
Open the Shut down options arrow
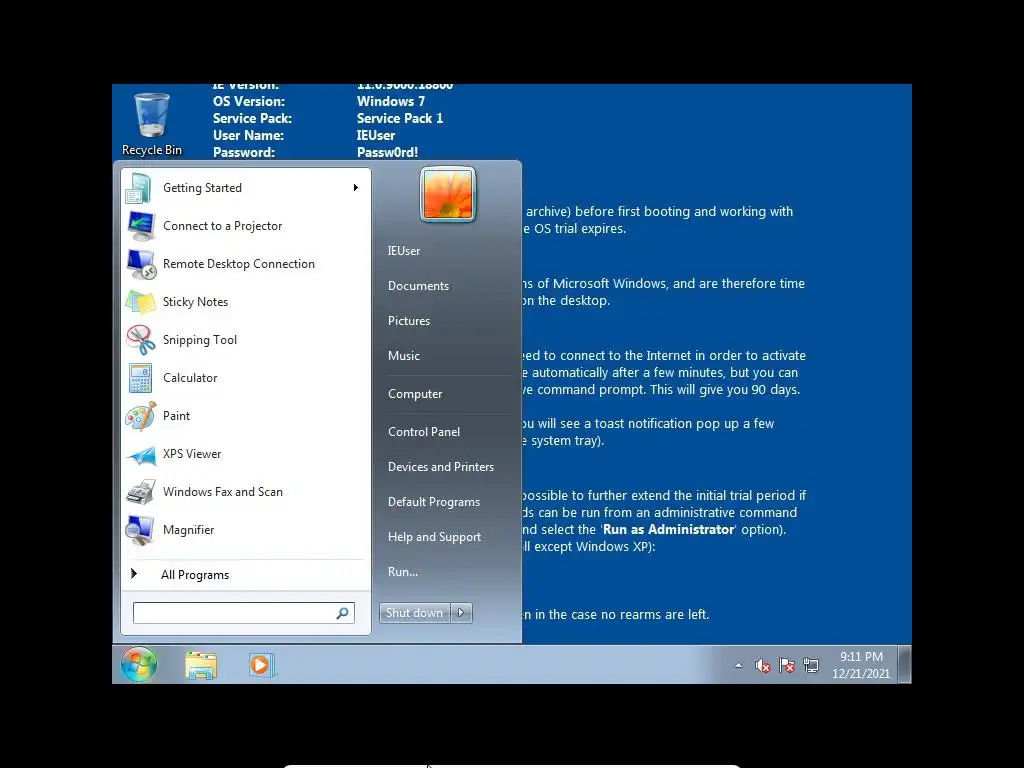[461, 613]
